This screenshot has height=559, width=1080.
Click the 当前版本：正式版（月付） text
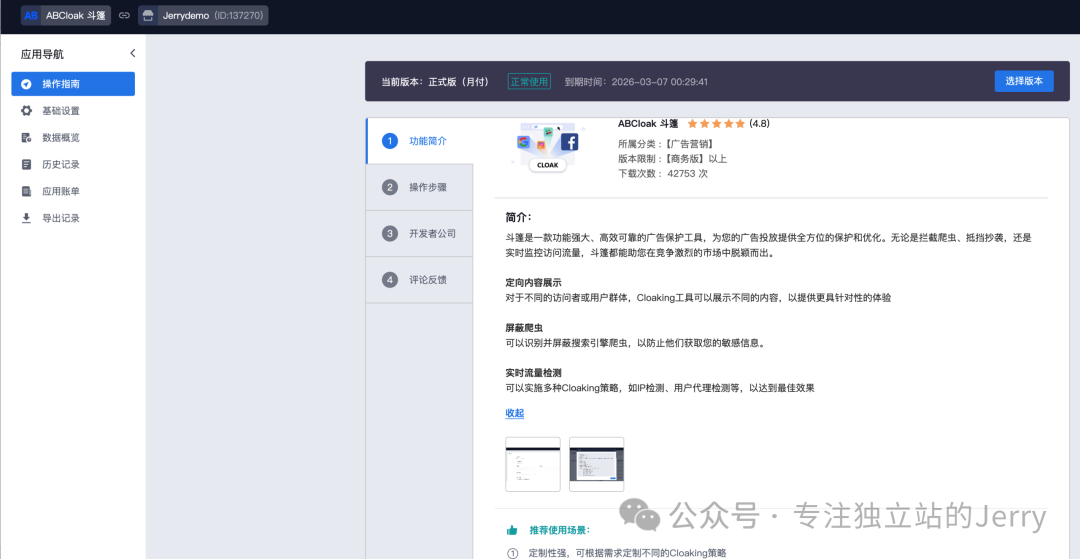click(435, 81)
